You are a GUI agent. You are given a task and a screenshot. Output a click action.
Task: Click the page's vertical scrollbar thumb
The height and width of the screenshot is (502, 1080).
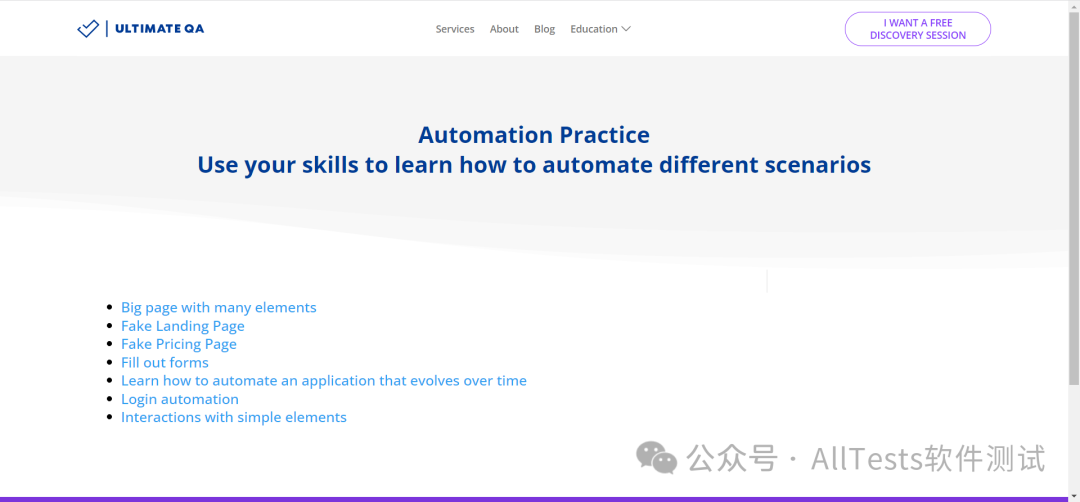[1074, 198]
